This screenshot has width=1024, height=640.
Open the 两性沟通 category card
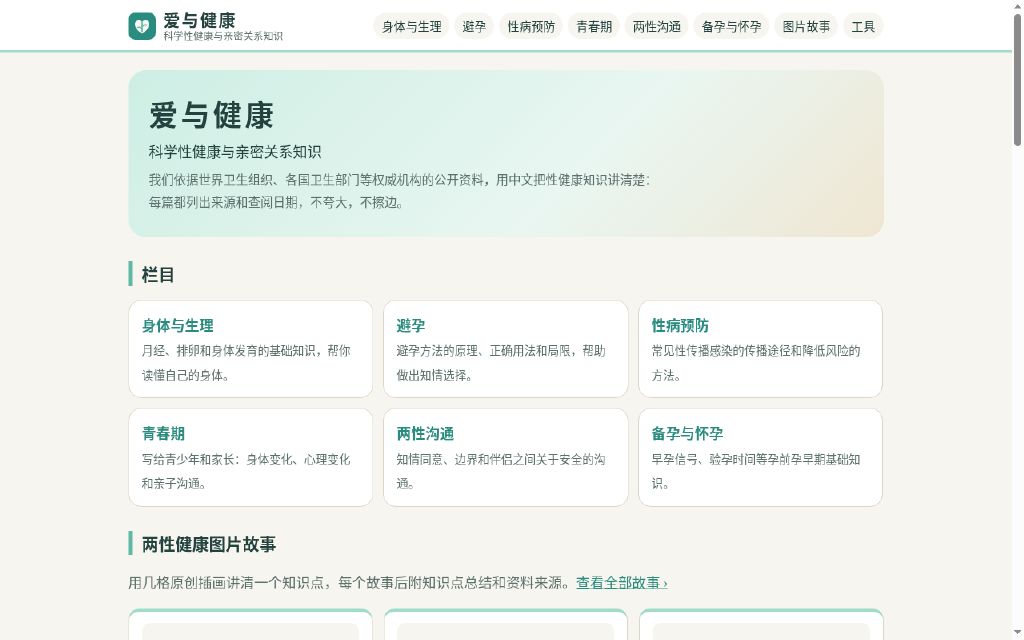[505, 457]
